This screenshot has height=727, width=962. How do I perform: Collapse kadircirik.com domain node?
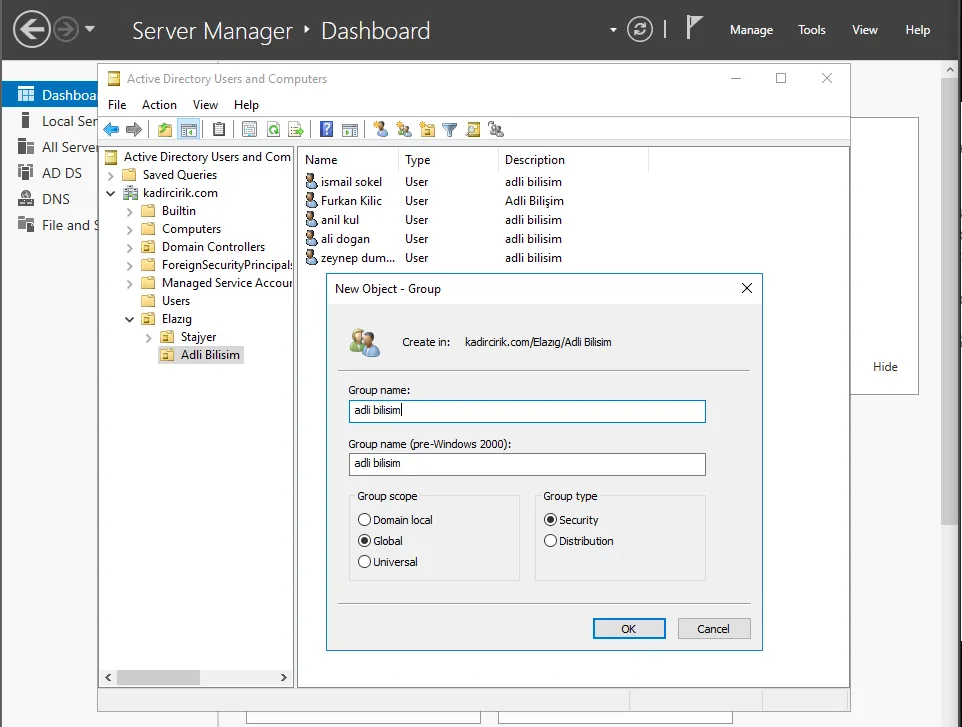point(111,193)
